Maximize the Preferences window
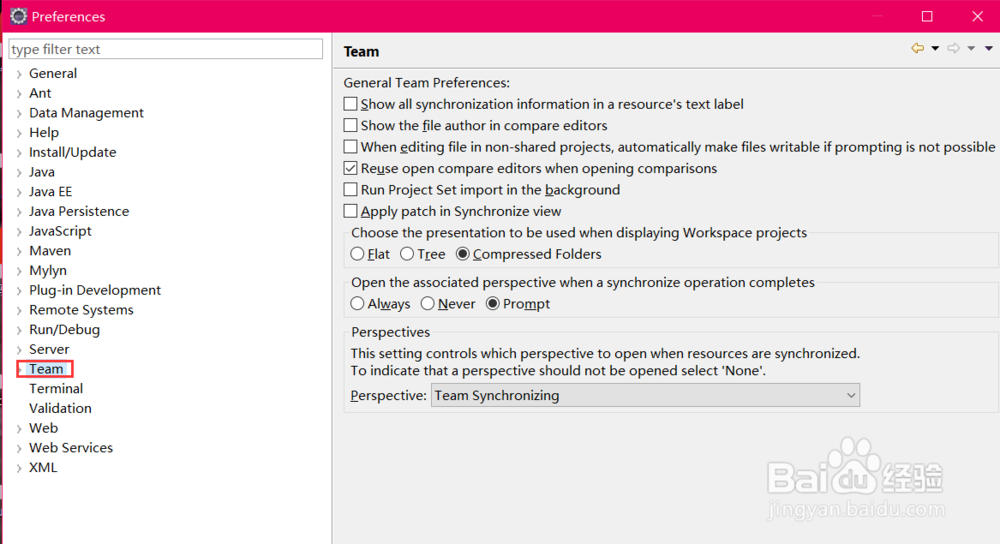The width and height of the screenshot is (1000, 544). 927,17
